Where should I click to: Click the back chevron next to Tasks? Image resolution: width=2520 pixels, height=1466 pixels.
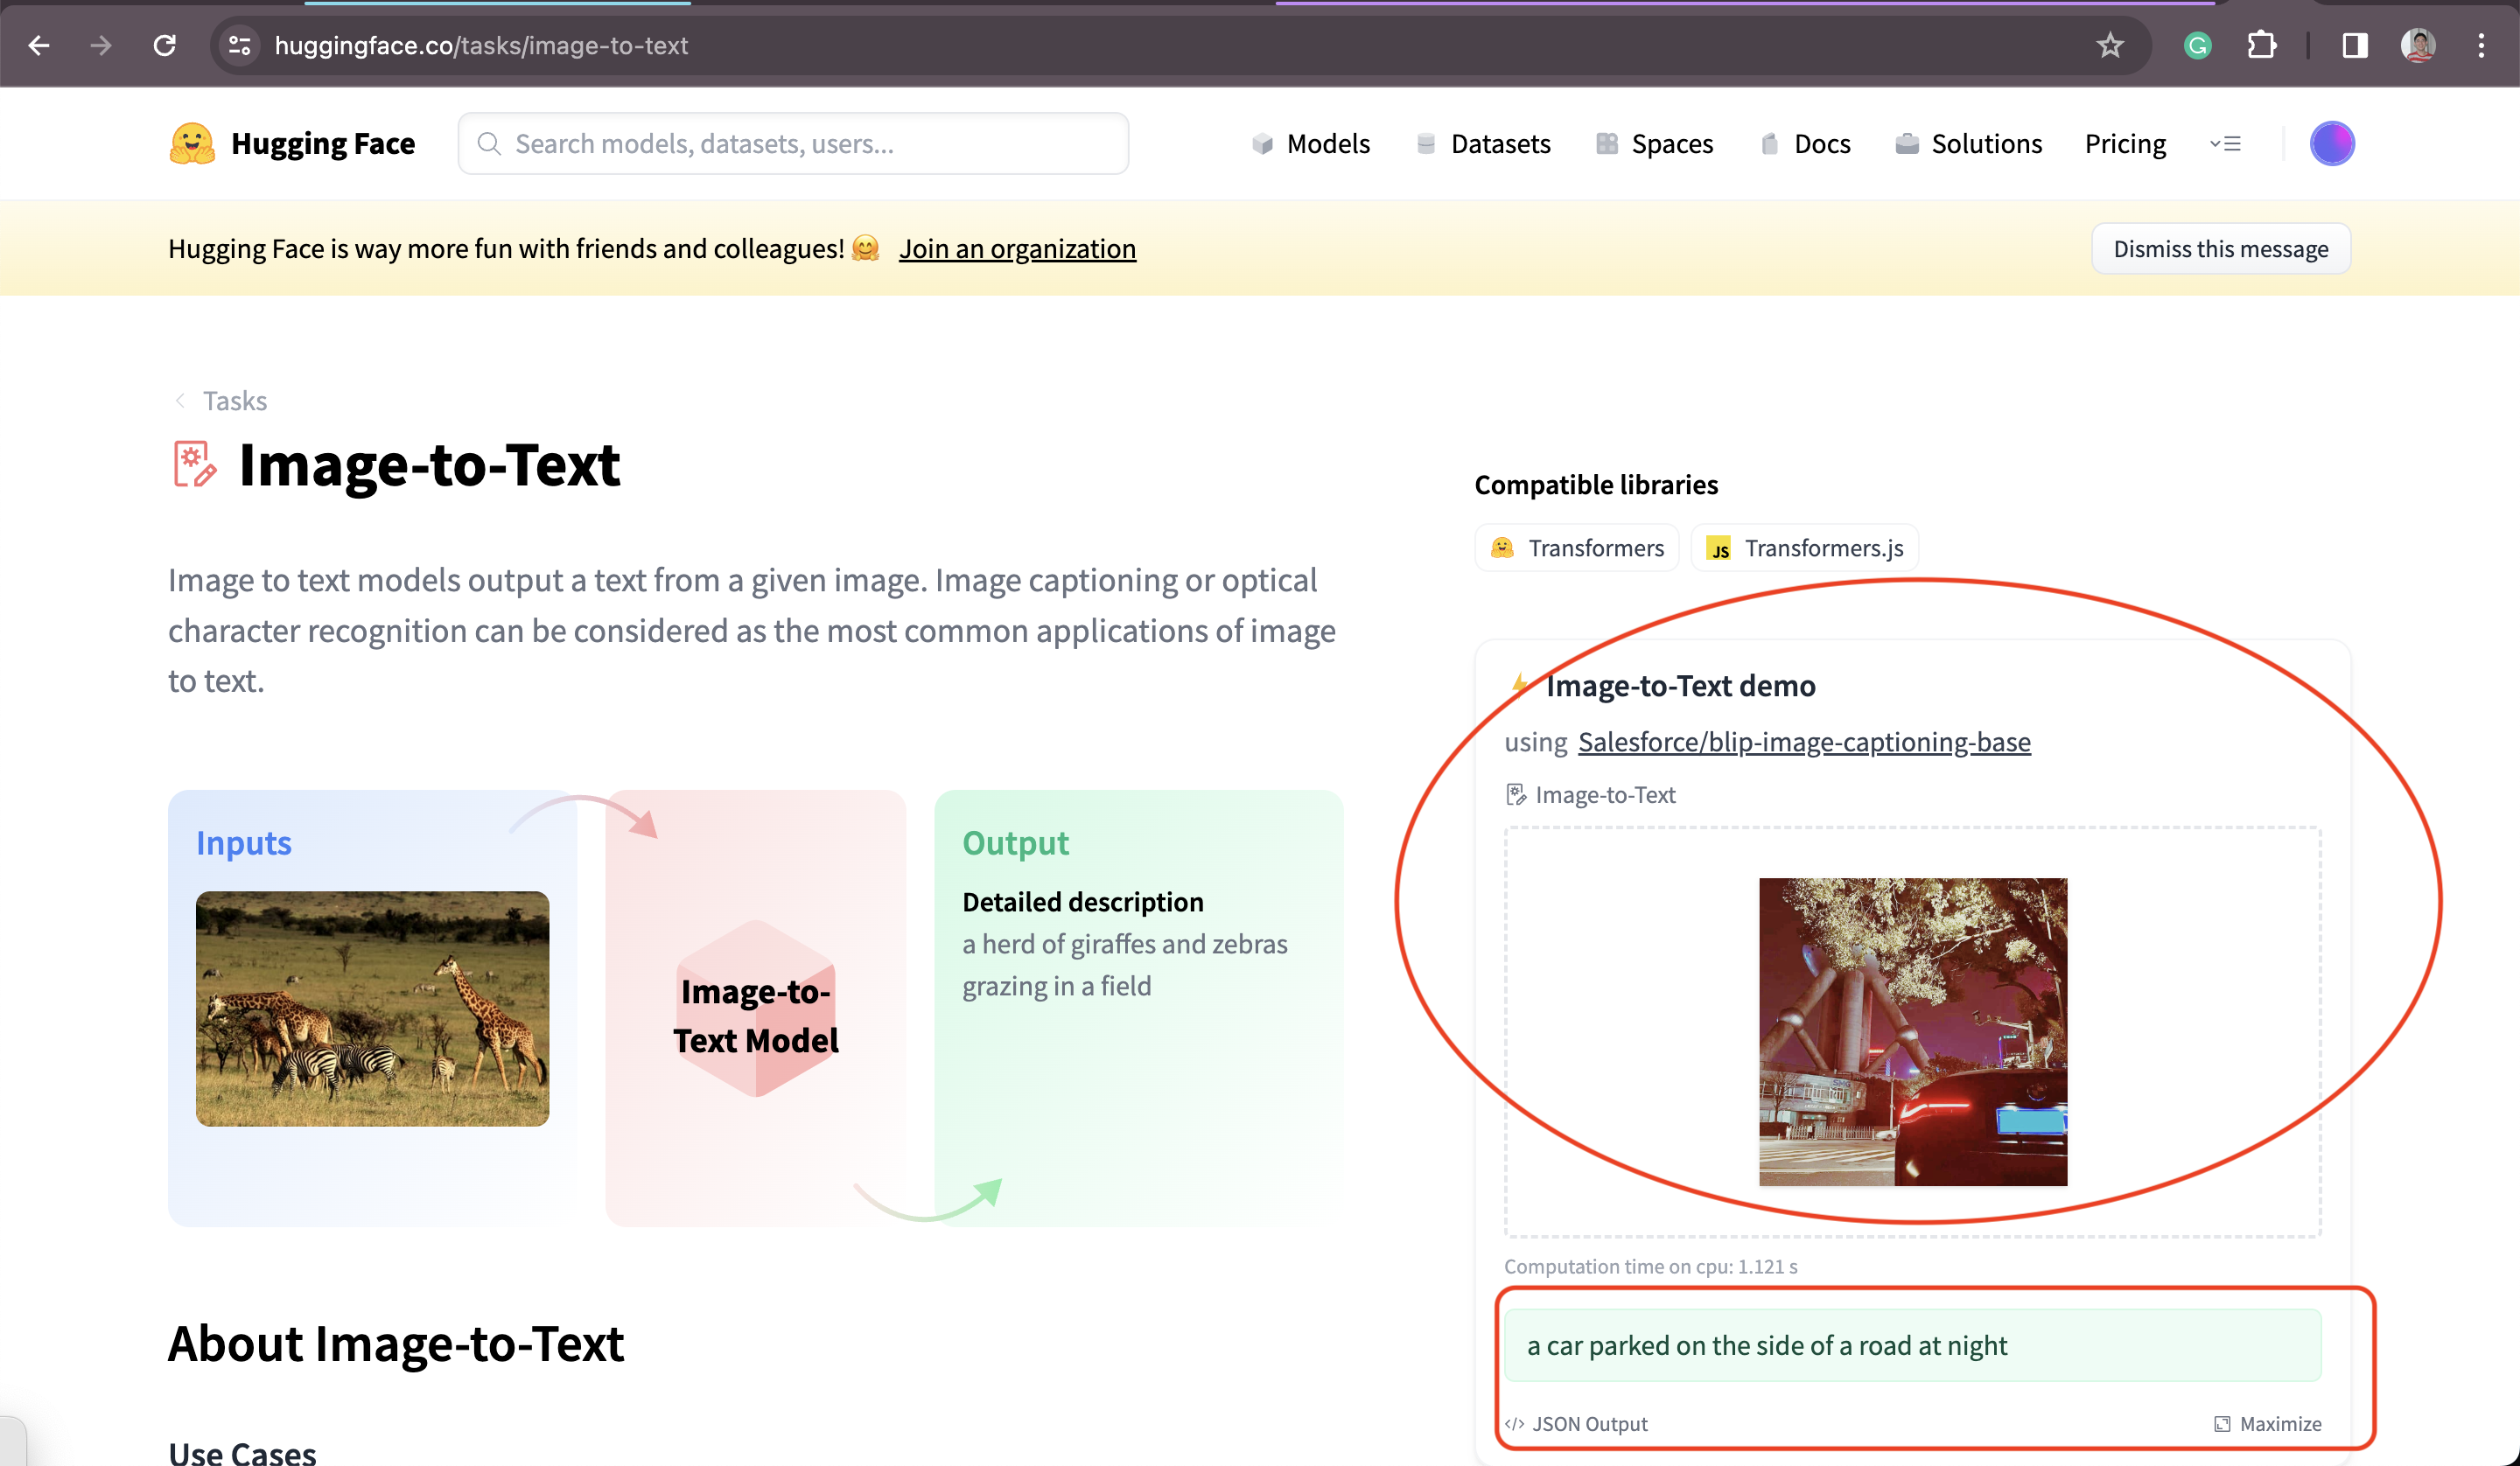pyautogui.click(x=180, y=401)
